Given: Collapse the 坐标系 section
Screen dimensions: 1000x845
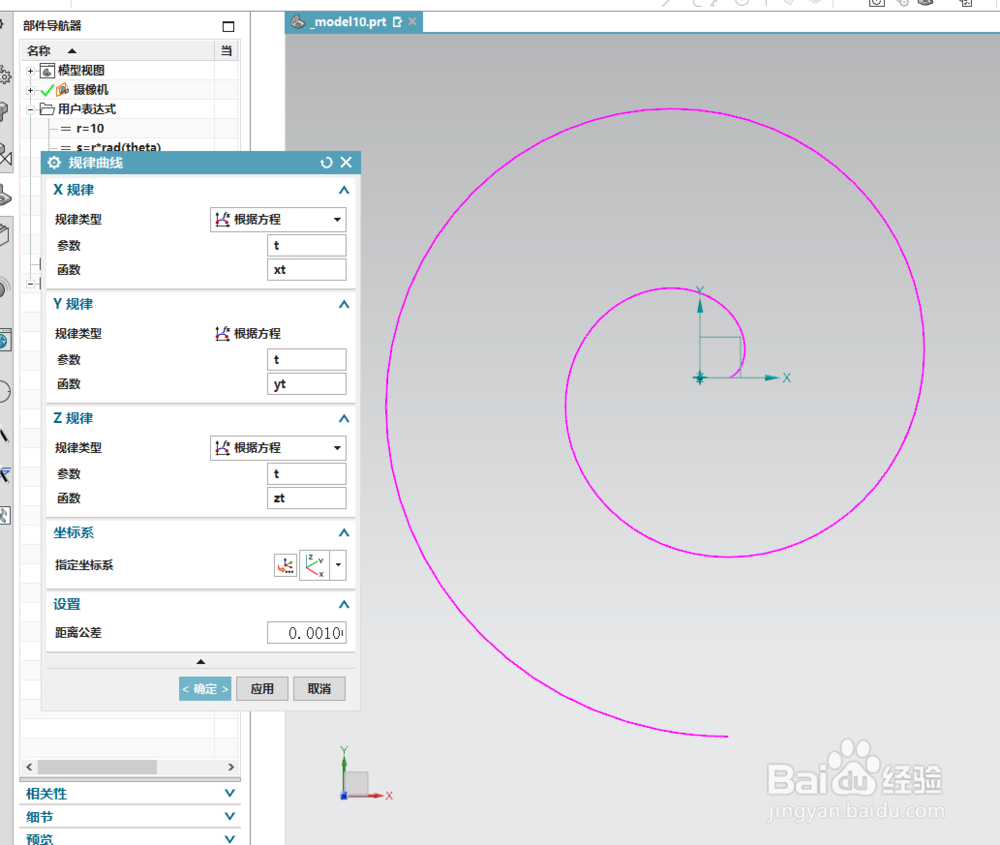Looking at the screenshot, I should [344, 533].
